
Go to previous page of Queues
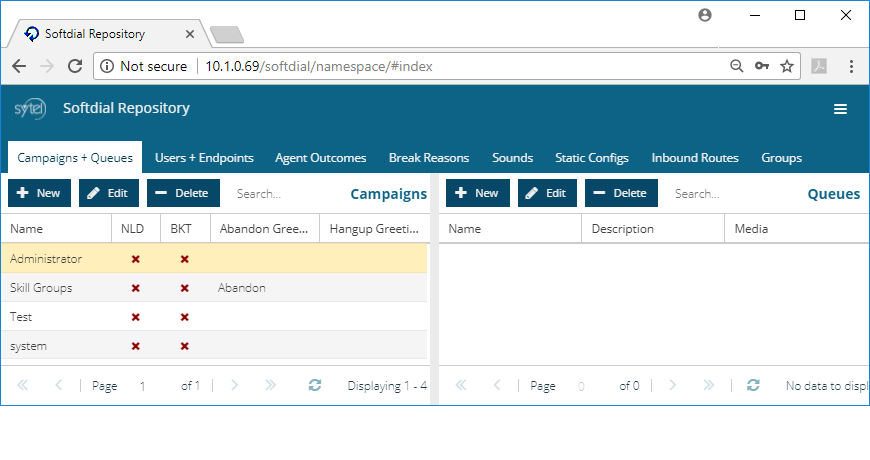point(497,385)
